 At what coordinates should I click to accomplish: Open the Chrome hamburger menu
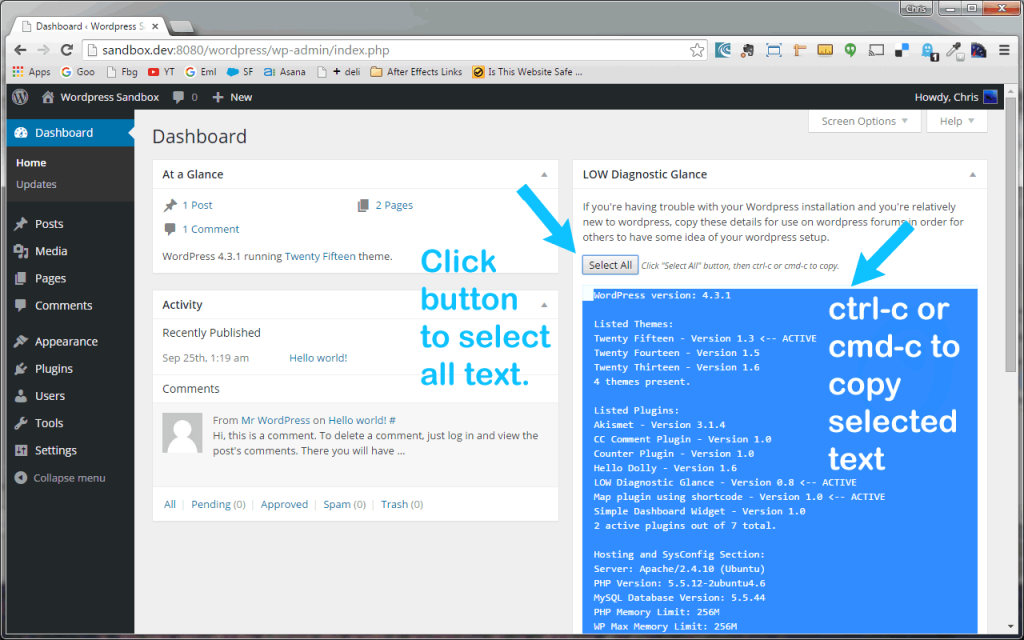coord(1004,50)
